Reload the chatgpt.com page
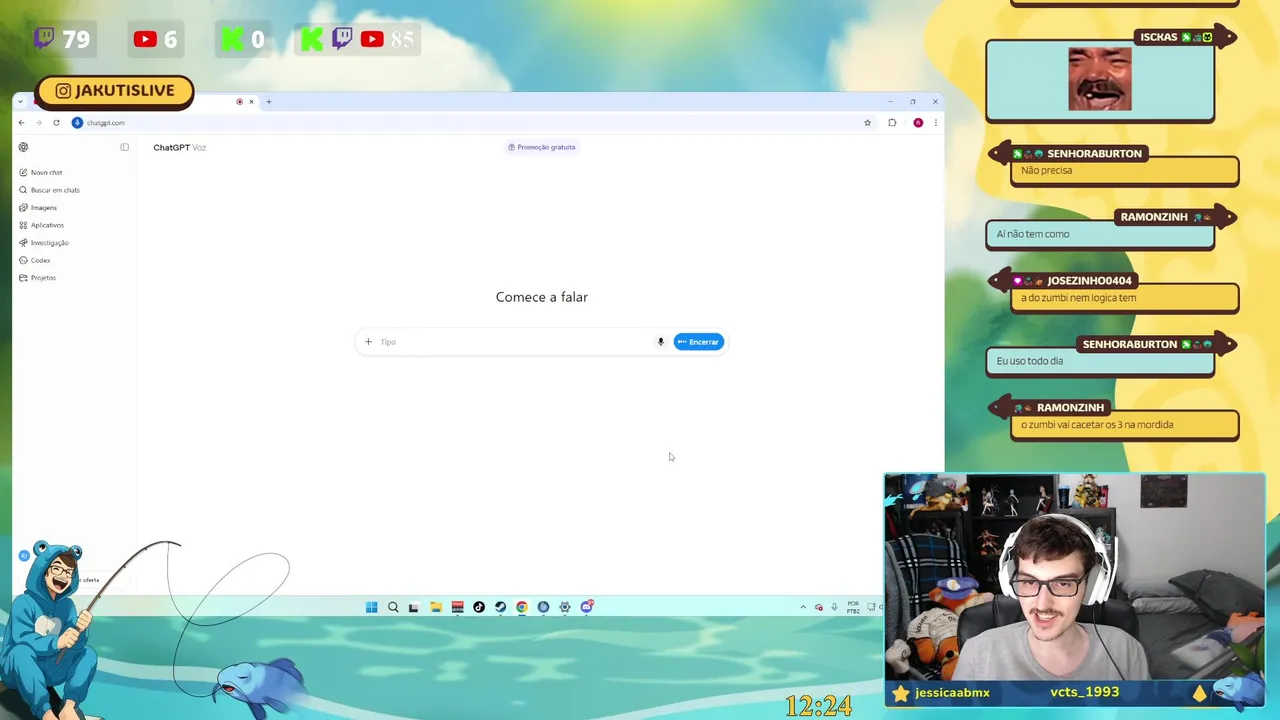 pos(56,123)
